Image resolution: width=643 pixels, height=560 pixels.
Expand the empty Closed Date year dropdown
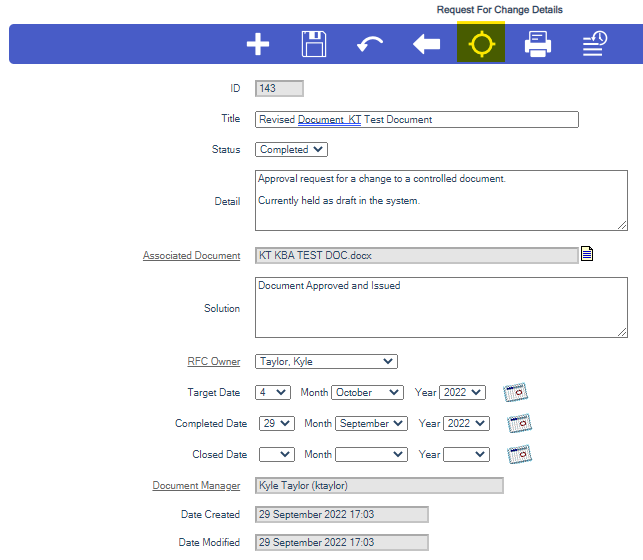point(466,455)
